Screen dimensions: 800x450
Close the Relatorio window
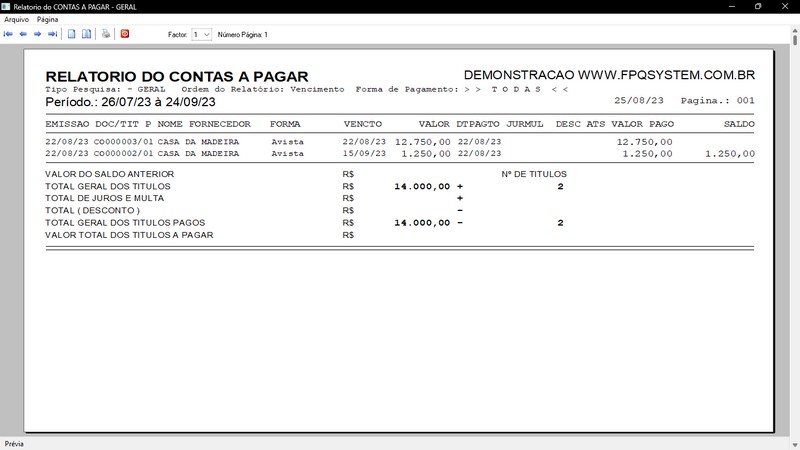[x=785, y=7]
